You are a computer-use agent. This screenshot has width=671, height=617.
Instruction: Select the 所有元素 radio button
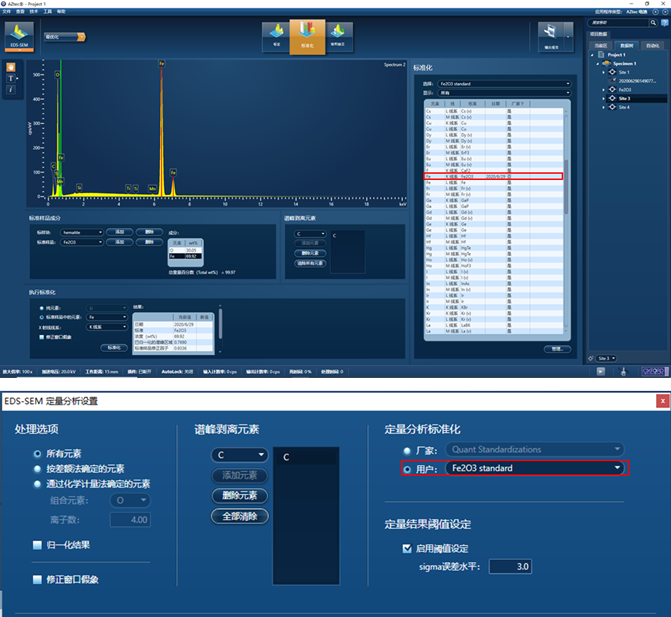[37, 454]
